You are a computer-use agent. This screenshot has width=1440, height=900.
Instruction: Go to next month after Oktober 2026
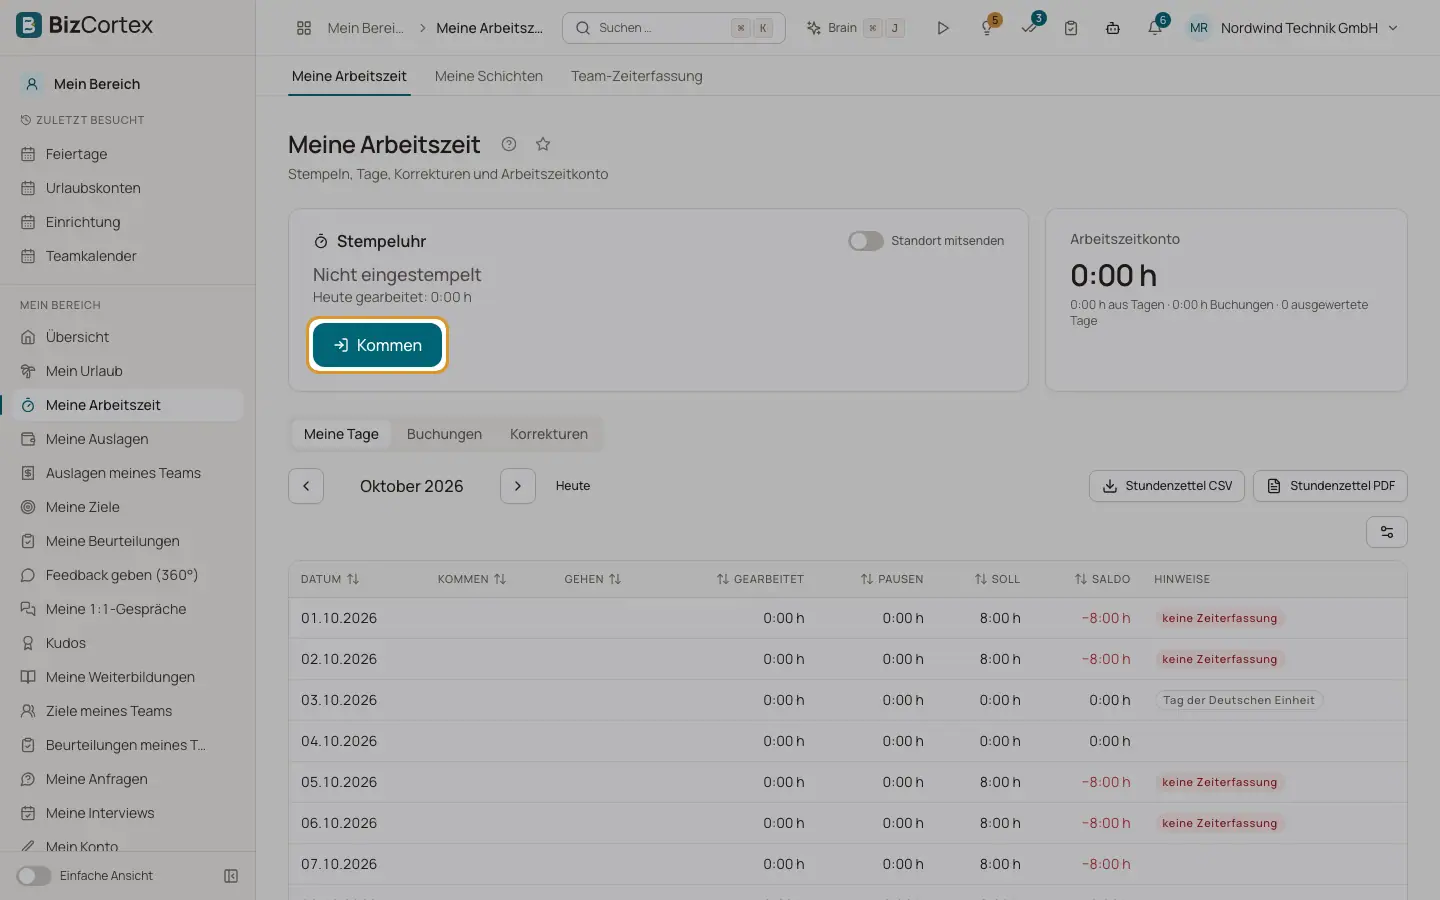tap(518, 486)
